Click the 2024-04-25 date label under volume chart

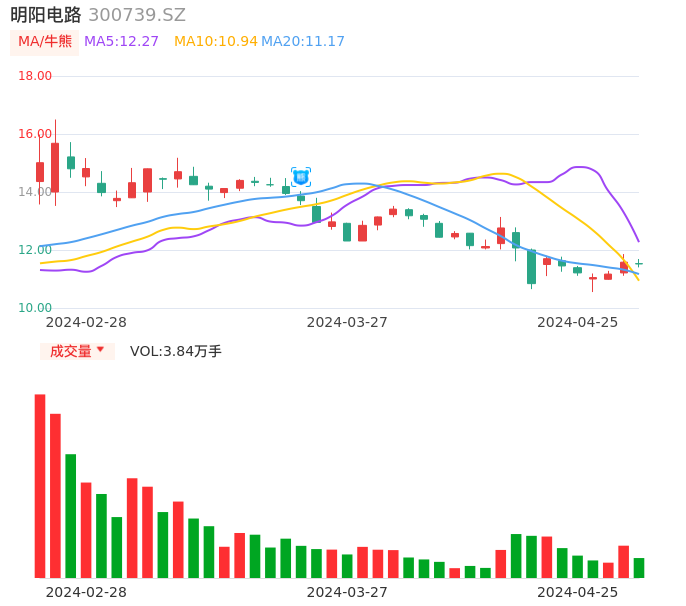[x=577, y=592]
